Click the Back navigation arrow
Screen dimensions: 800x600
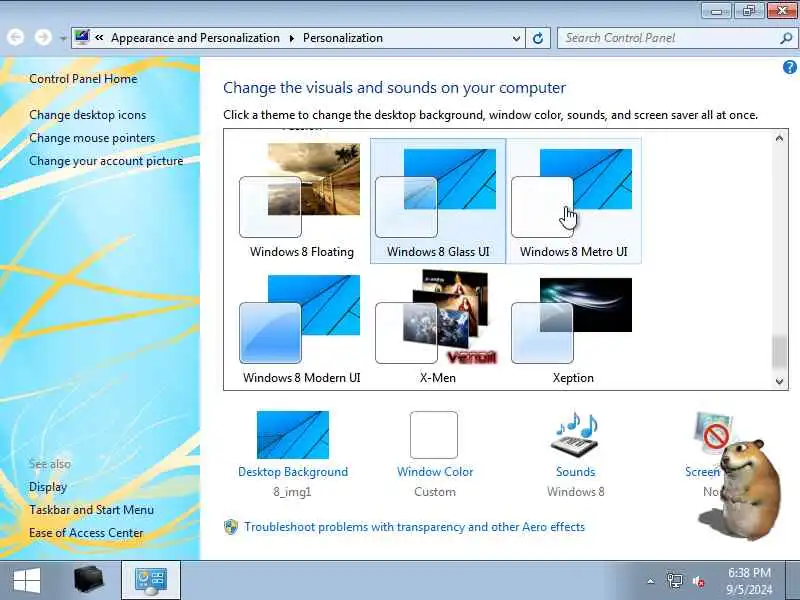tap(16, 37)
